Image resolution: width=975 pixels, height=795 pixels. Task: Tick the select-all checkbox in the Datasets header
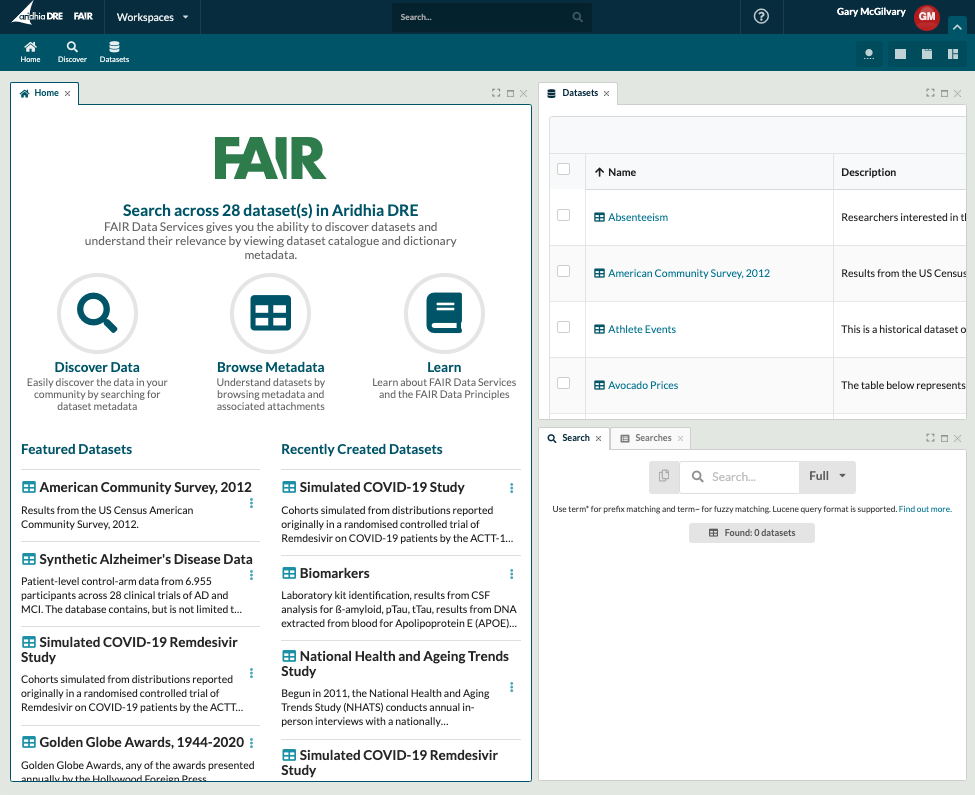pos(563,169)
